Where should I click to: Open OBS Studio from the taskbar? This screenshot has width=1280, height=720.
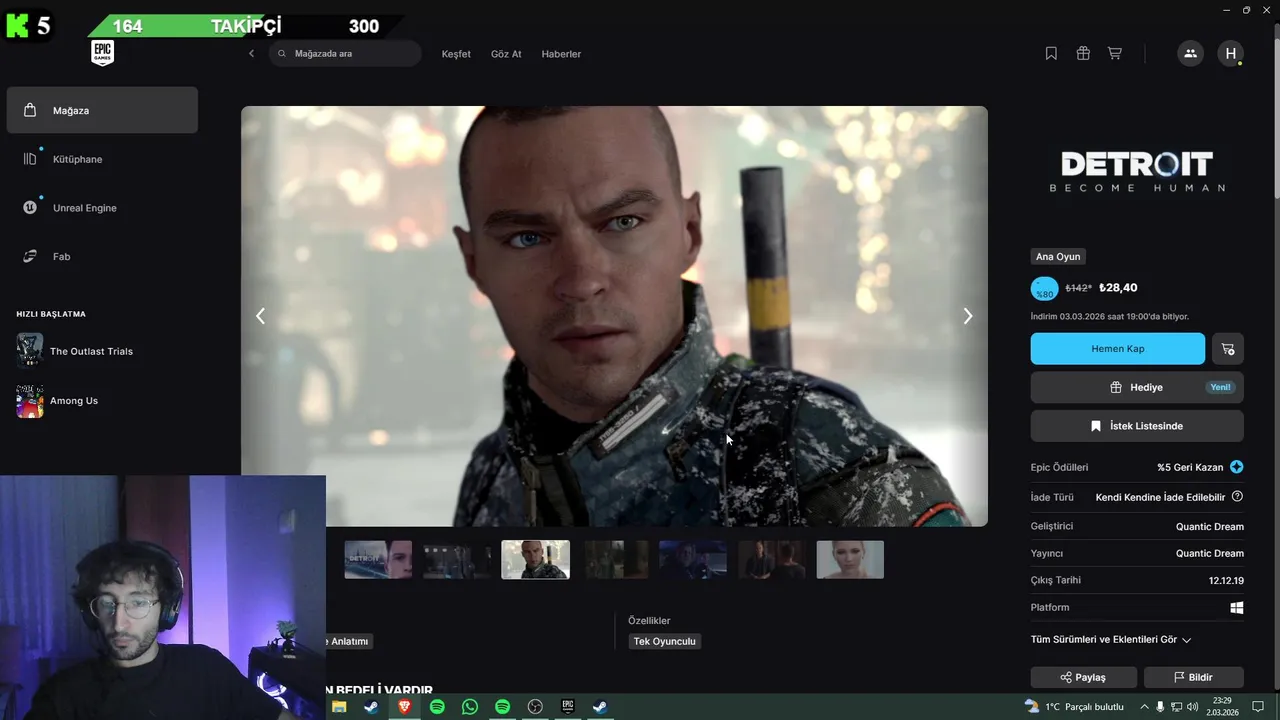[x=535, y=707]
